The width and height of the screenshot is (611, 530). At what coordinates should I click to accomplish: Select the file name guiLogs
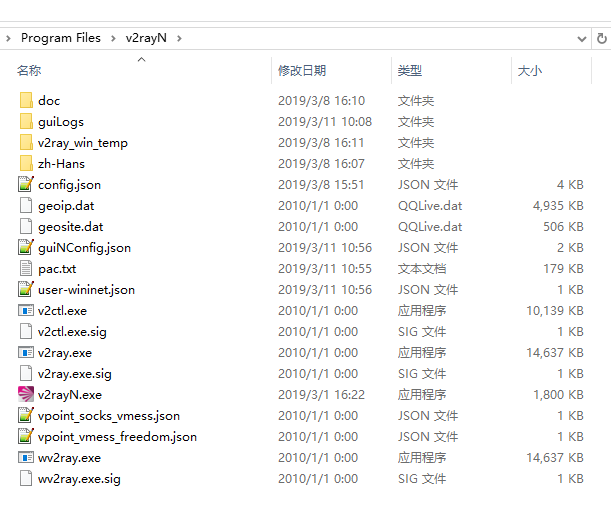(61, 122)
